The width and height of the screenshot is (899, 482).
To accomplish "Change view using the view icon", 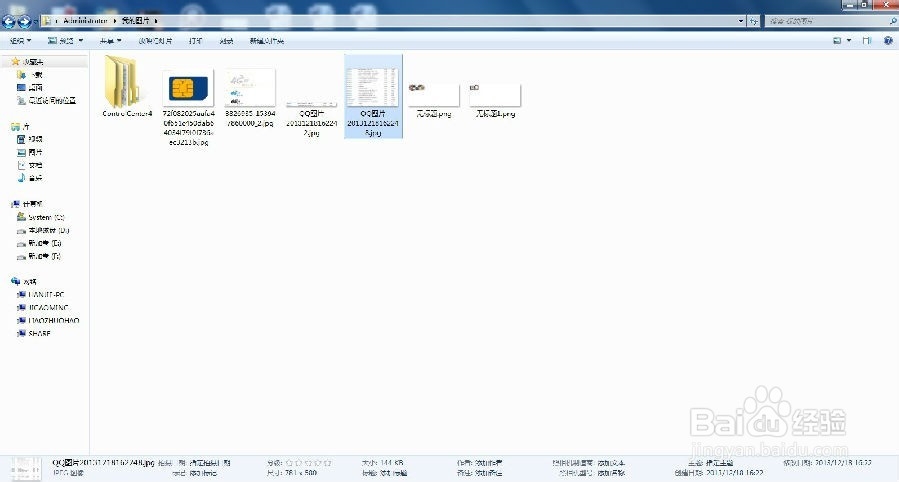I will [x=837, y=41].
